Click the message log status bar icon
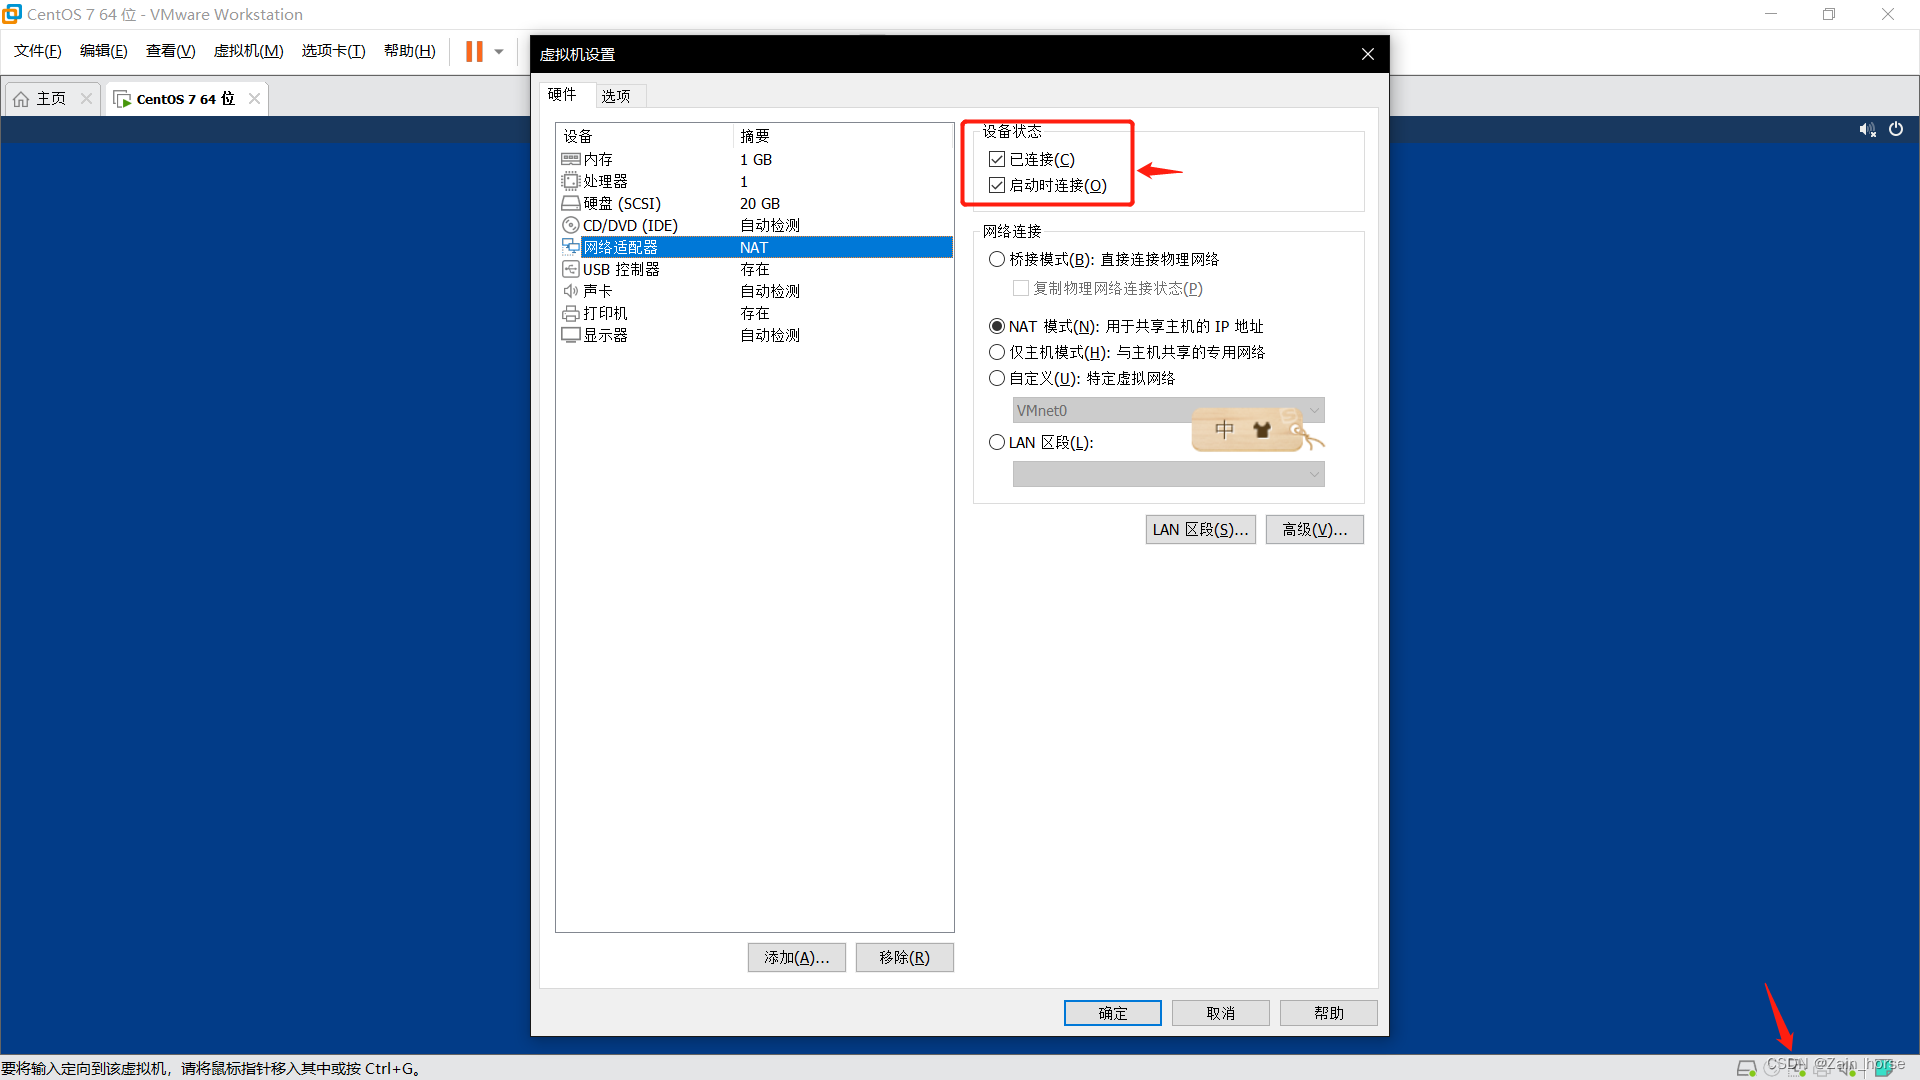 [x=1884, y=1067]
